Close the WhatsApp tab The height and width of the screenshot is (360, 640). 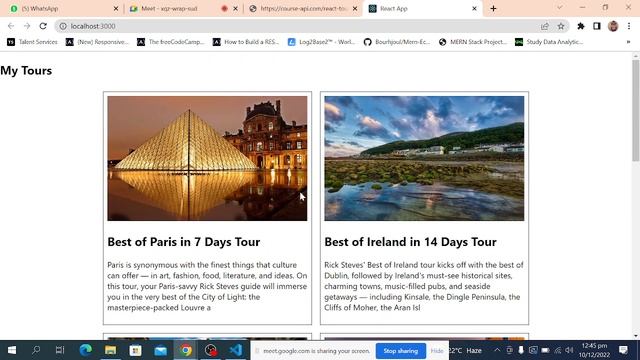116,8
